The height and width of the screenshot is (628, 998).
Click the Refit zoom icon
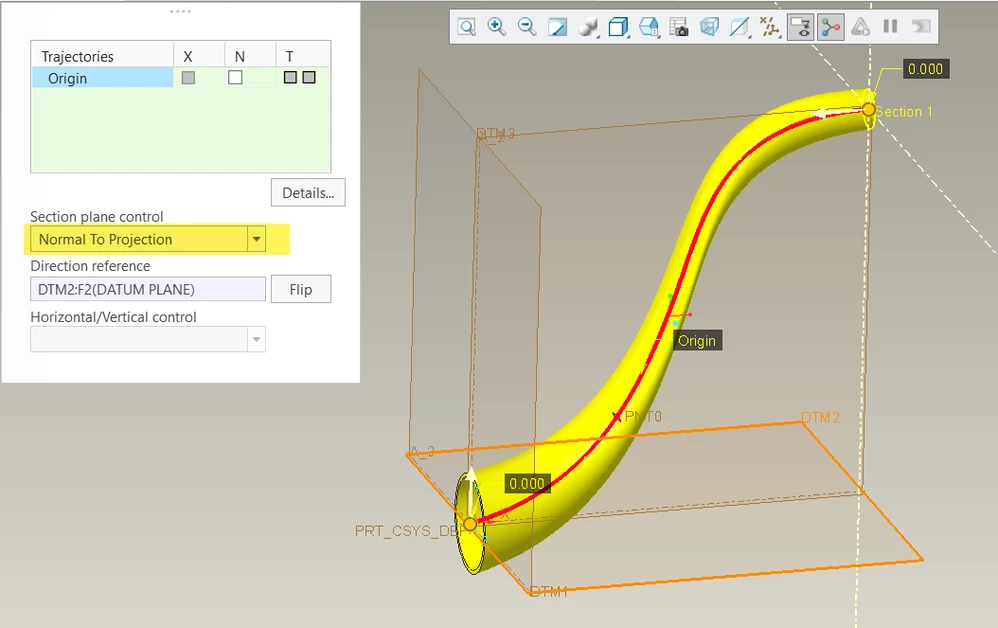click(x=467, y=27)
